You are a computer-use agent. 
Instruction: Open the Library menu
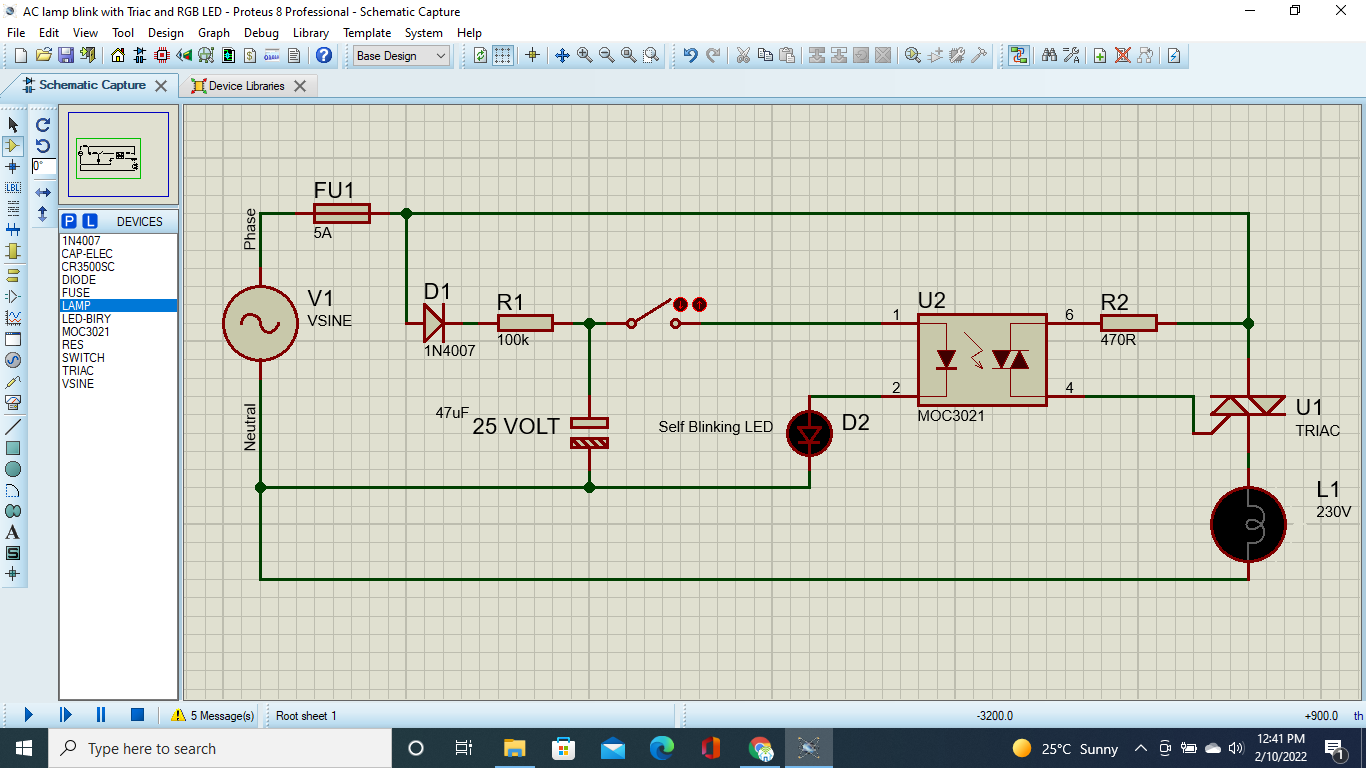coord(311,32)
